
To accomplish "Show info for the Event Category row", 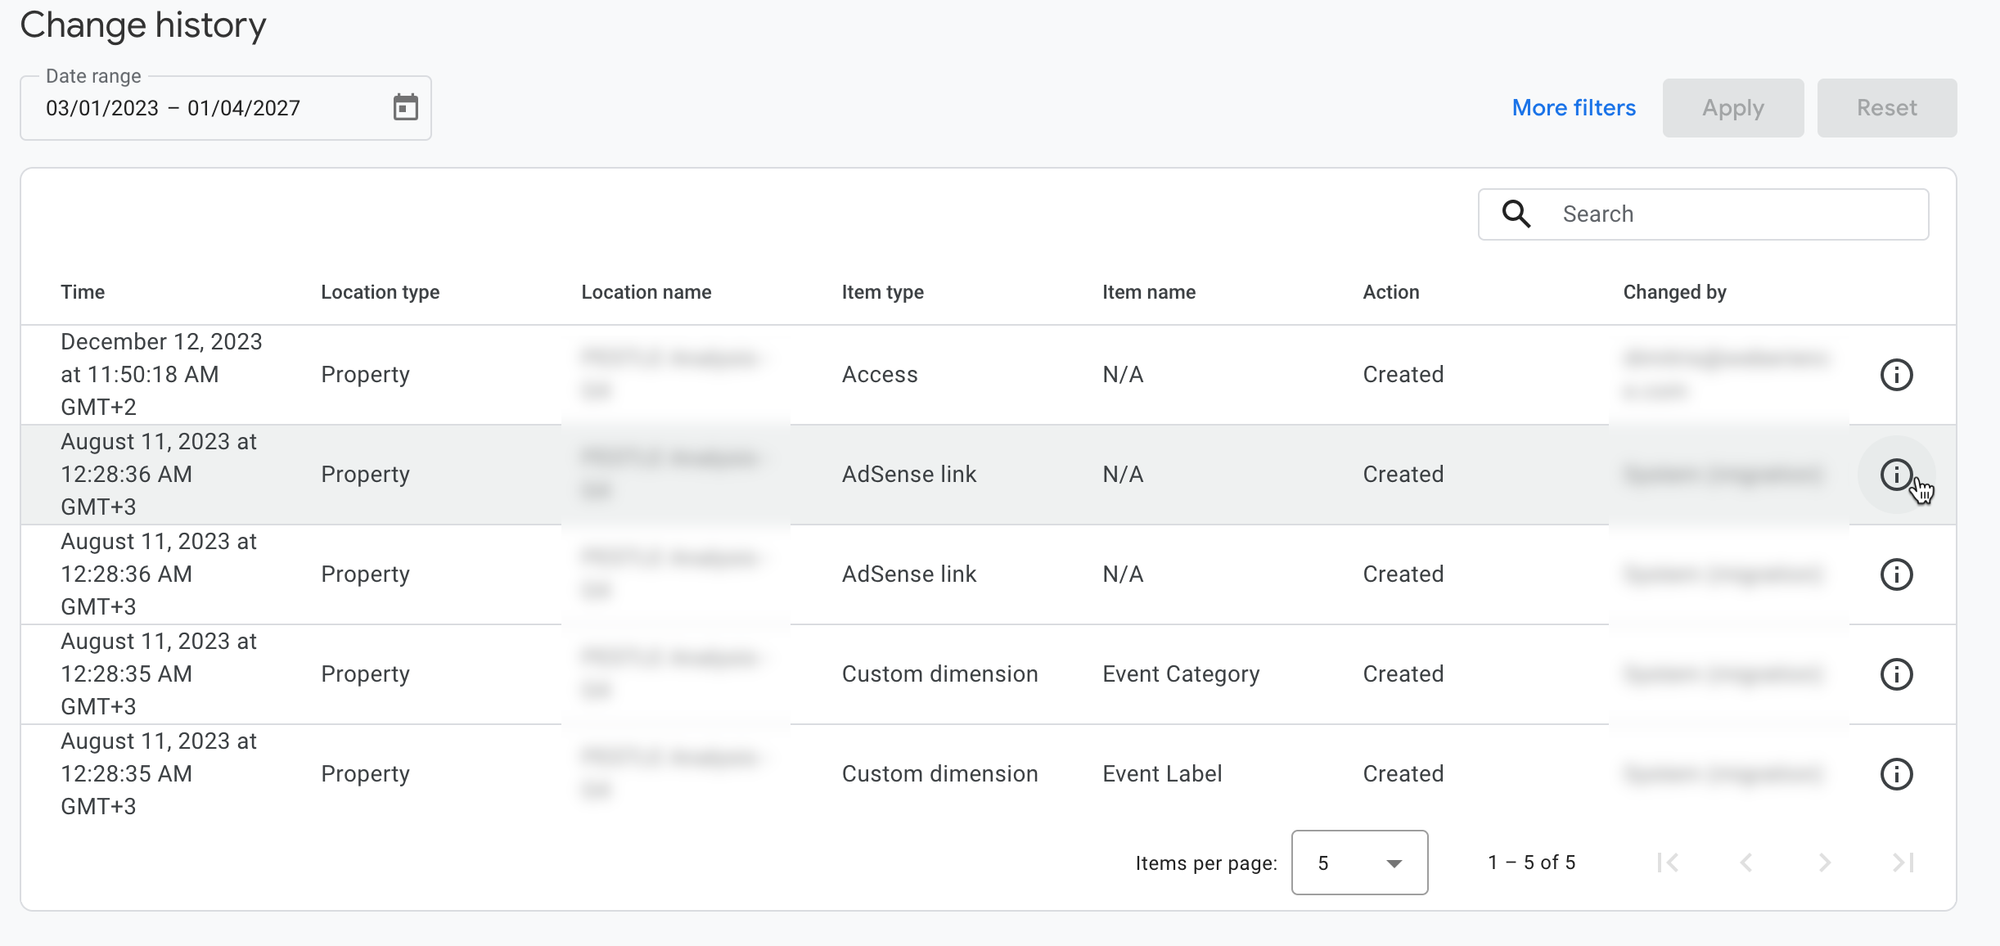I will 1896,674.
